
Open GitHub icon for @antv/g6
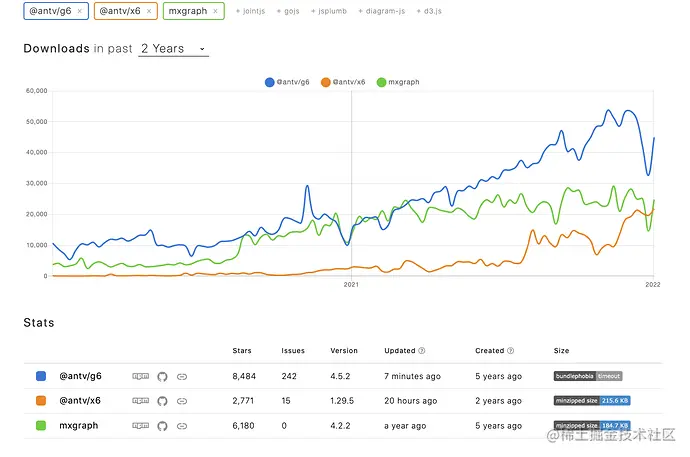pyautogui.click(x=162, y=377)
